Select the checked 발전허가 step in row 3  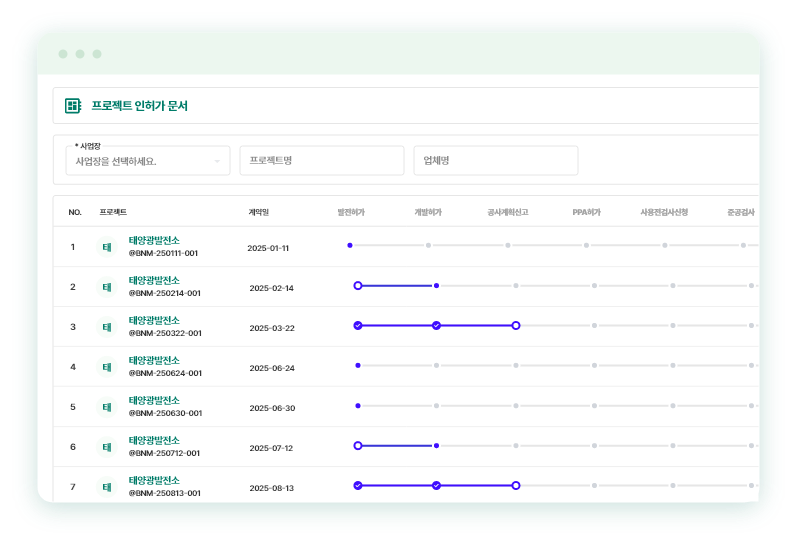[358, 325]
